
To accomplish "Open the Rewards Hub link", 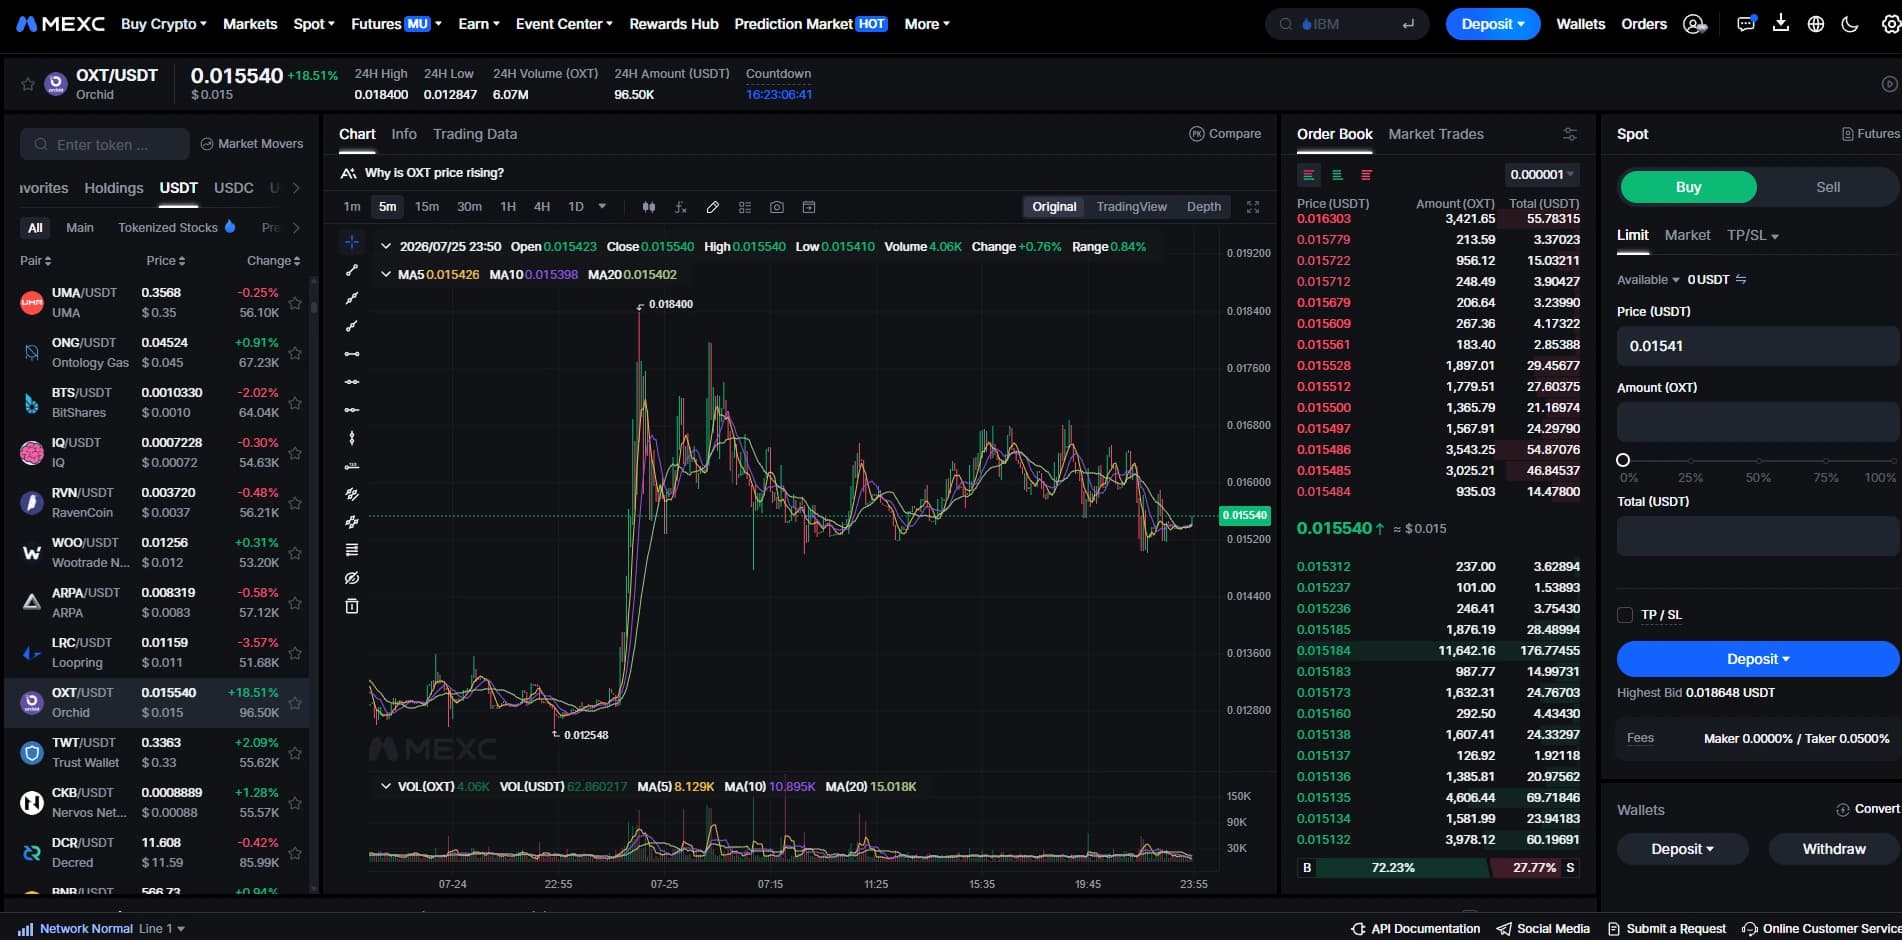I will point(674,24).
